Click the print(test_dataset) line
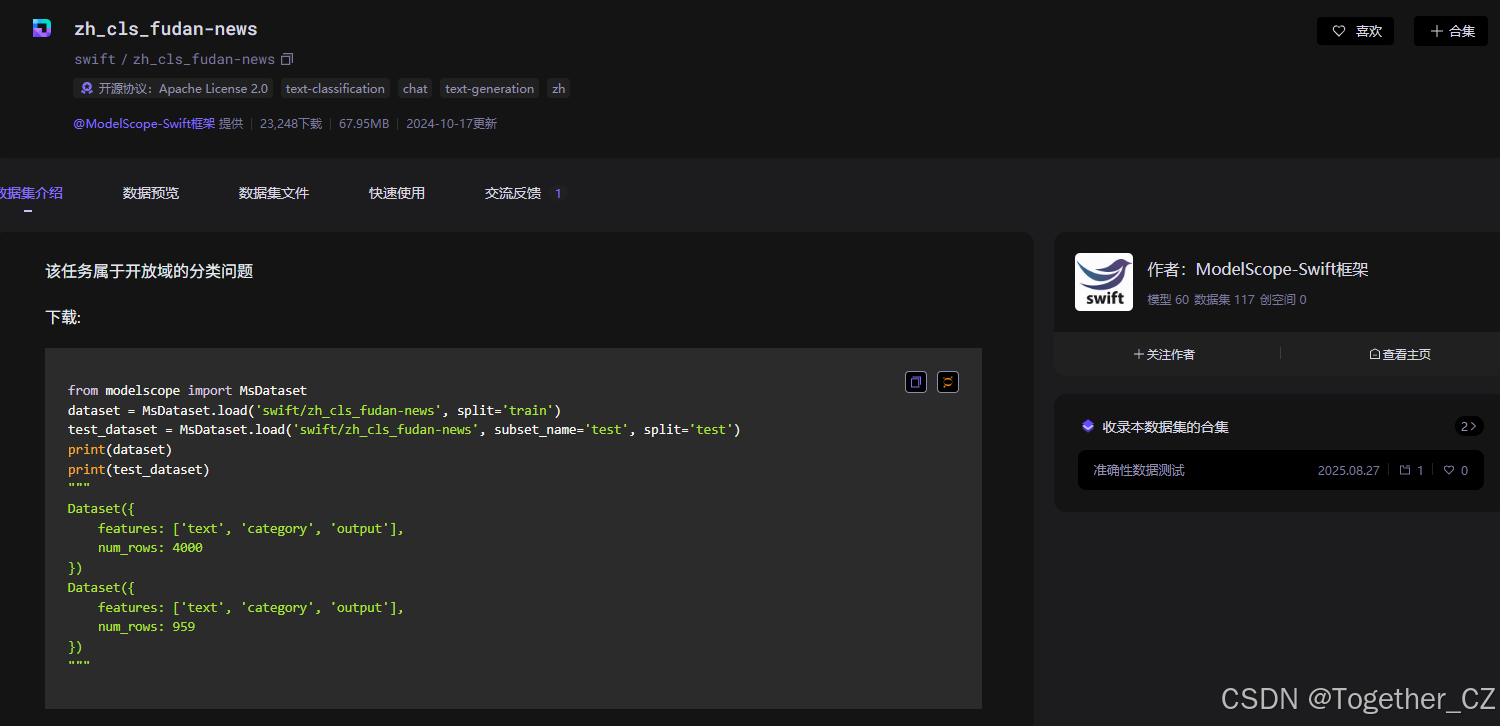The image size is (1500, 726). 139,469
